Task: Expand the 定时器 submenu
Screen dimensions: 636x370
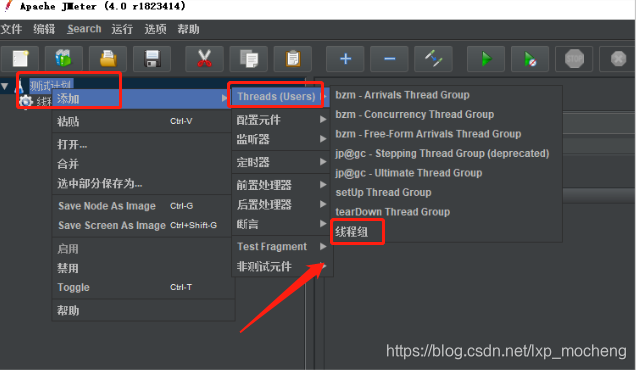Action: point(281,162)
